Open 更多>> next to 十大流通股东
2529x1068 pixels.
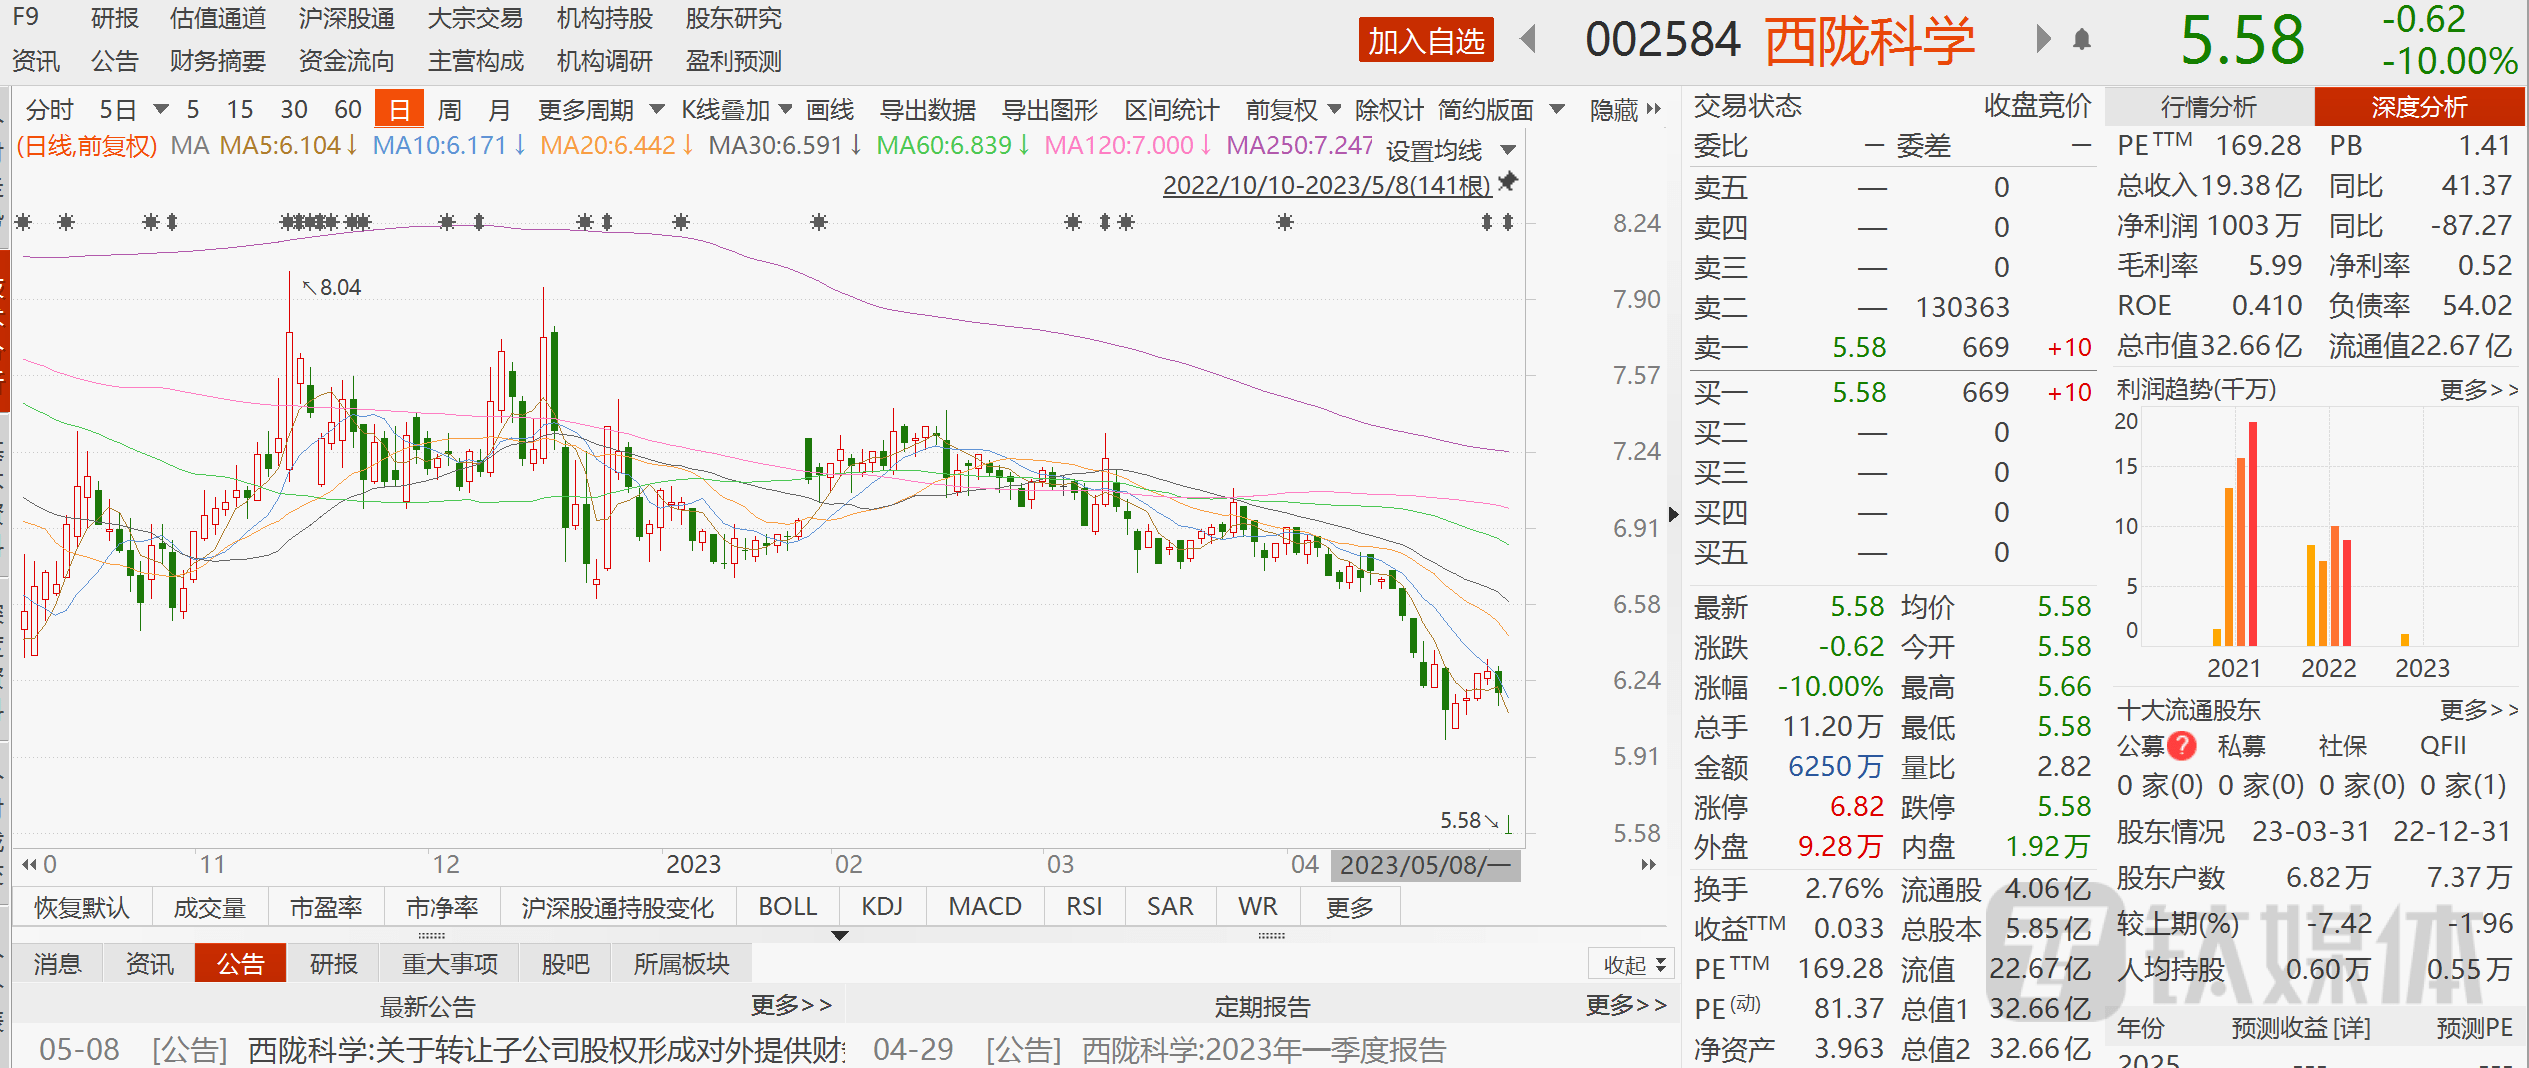(2480, 710)
